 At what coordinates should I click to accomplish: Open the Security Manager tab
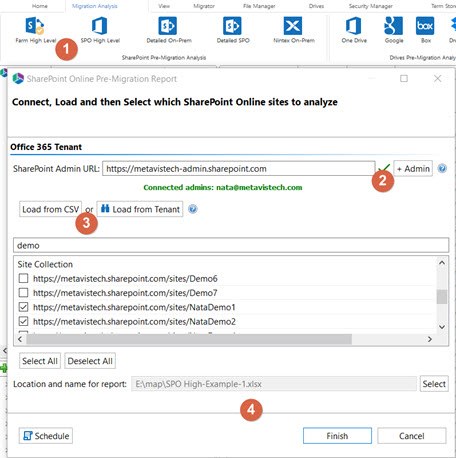pyautogui.click(x=371, y=6)
